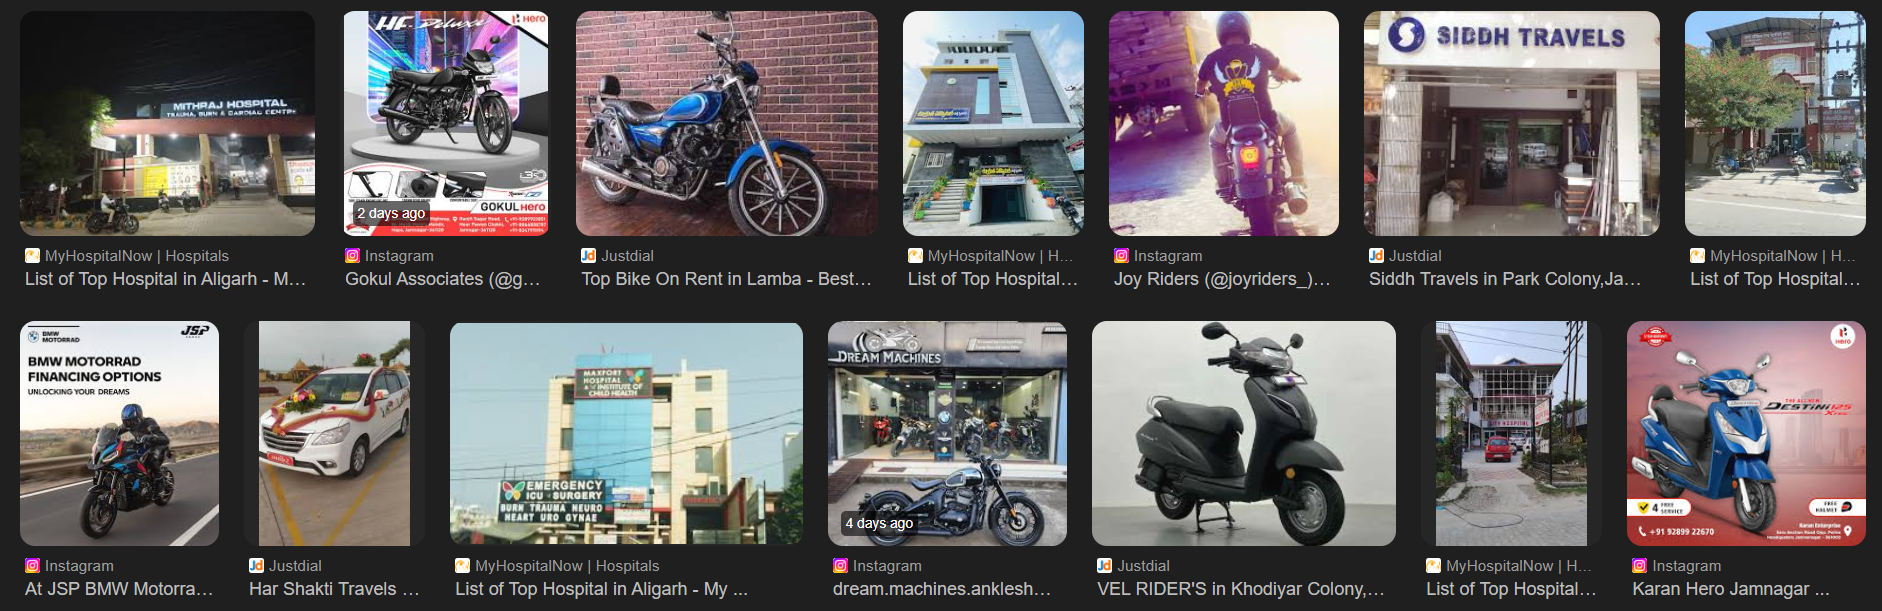The height and width of the screenshot is (611, 1882).
Task: Open the blue cruiser motorcycle image
Action: tap(727, 124)
